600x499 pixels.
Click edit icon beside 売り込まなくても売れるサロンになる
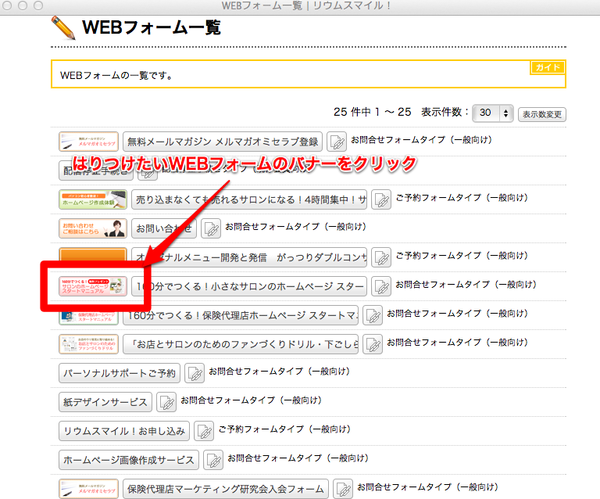tap(381, 200)
